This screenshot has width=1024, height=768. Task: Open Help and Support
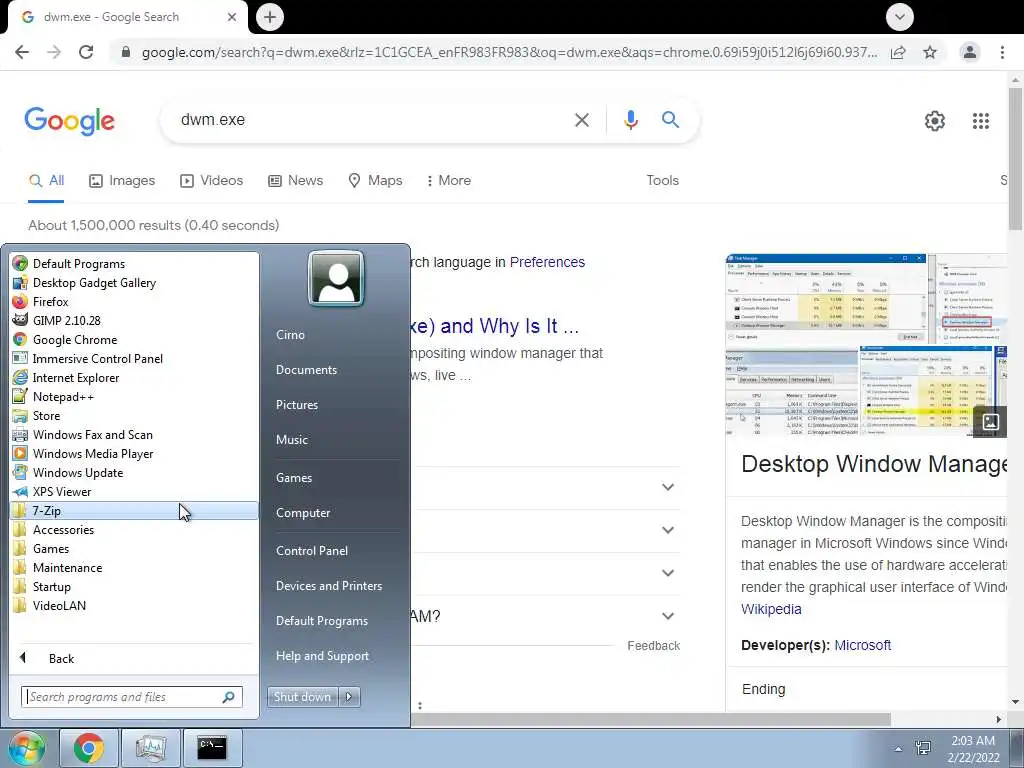323,656
